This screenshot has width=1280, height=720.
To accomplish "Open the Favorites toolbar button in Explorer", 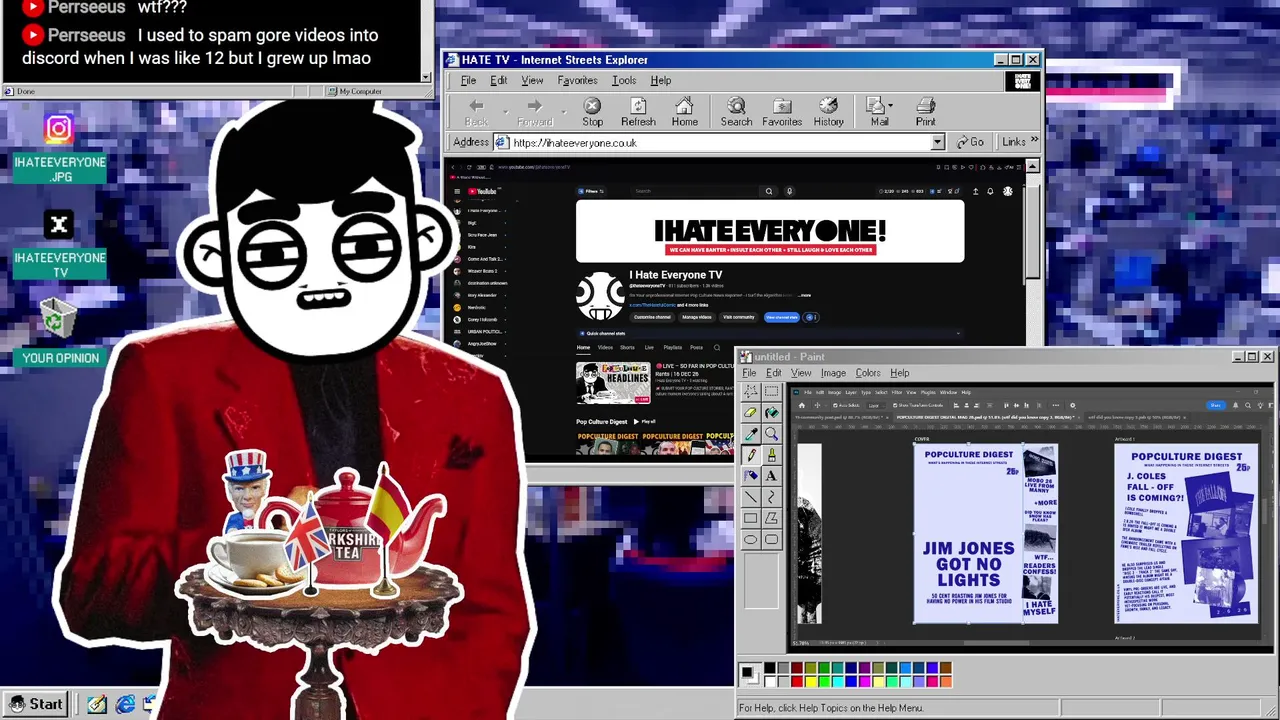I will click(x=782, y=112).
